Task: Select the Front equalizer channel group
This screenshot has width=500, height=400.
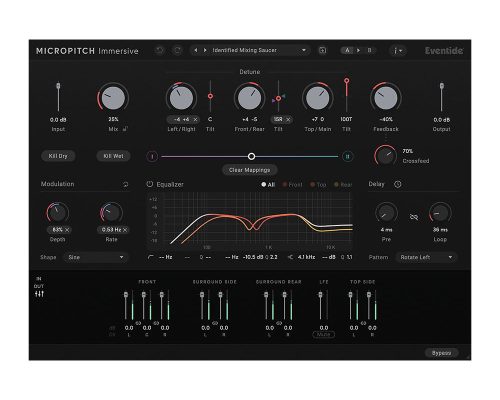Action: pyautogui.click(x=292, y=184)
